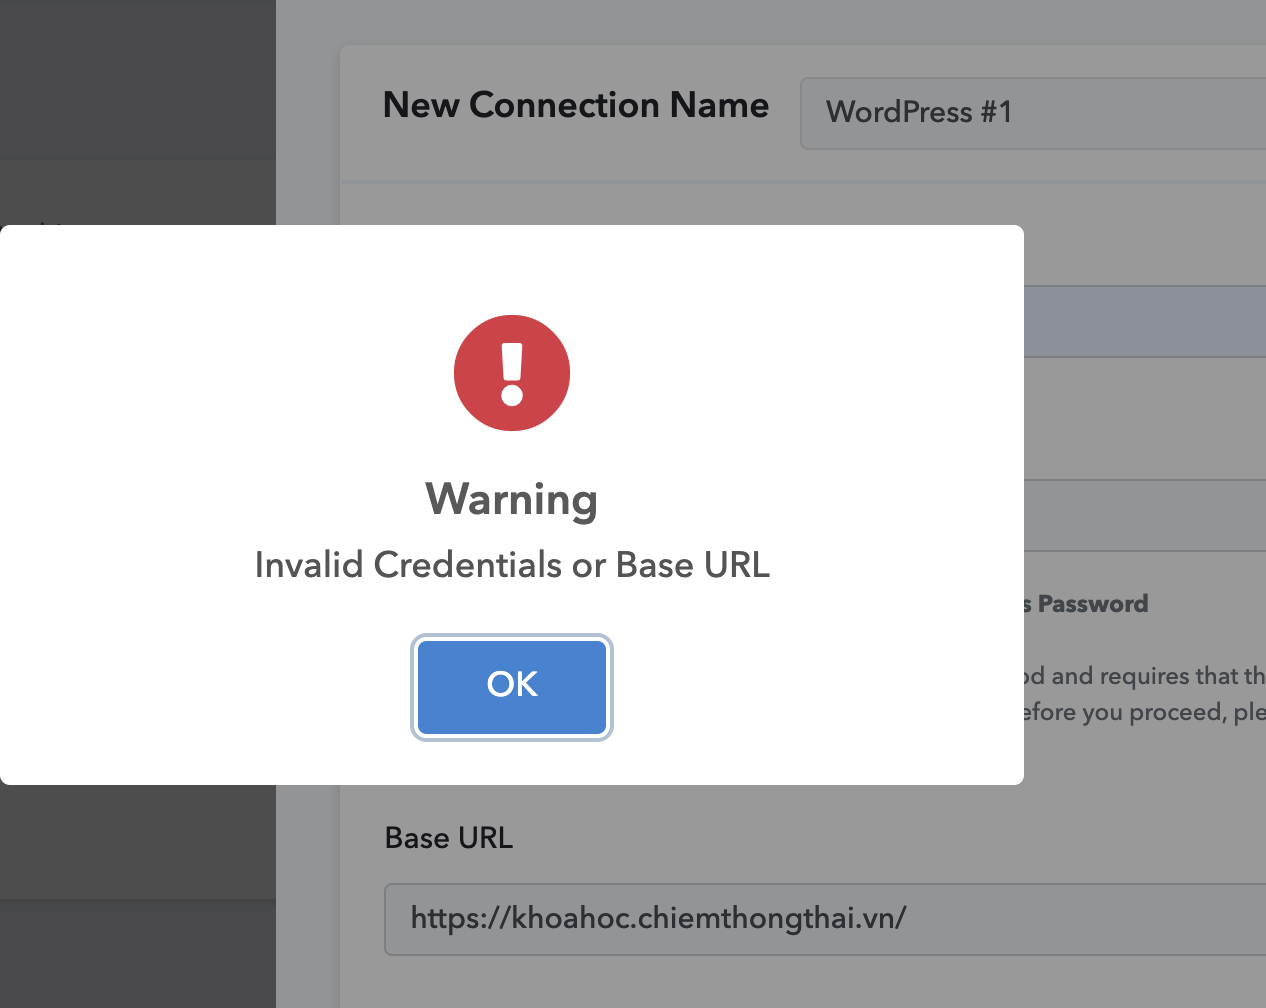Click the red exclamation warning icon

(512, 373)
